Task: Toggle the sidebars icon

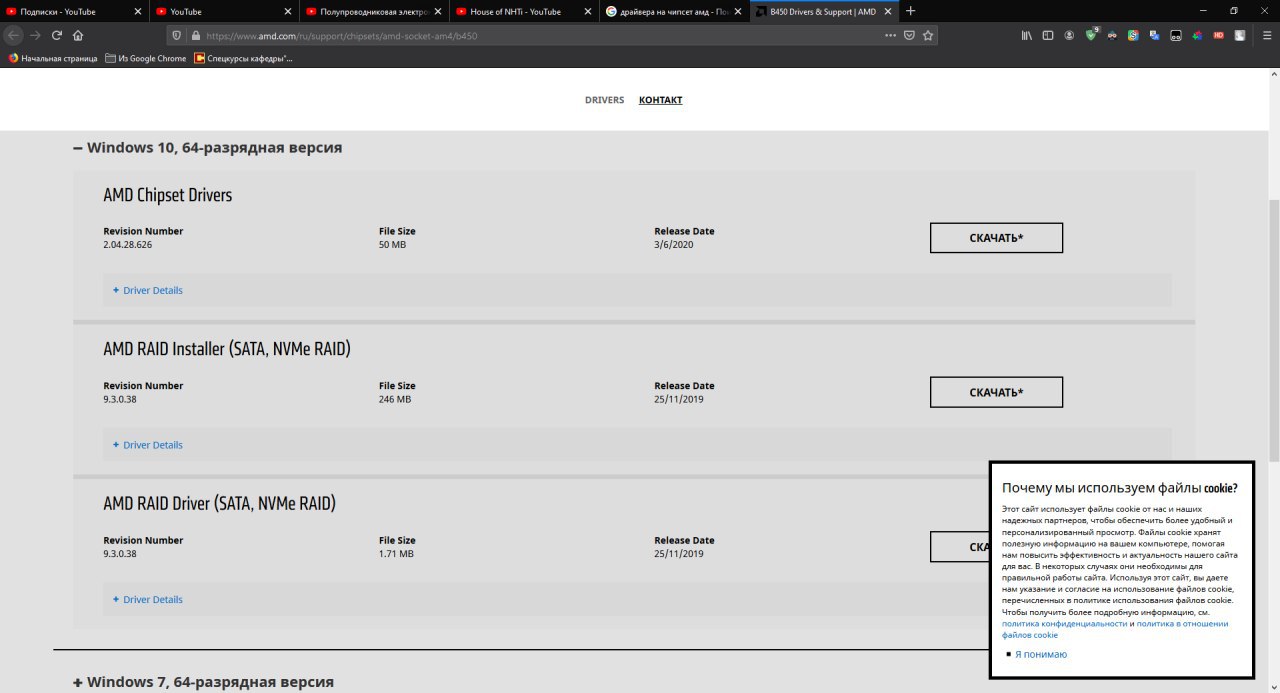Action: tap(1048, 35)
